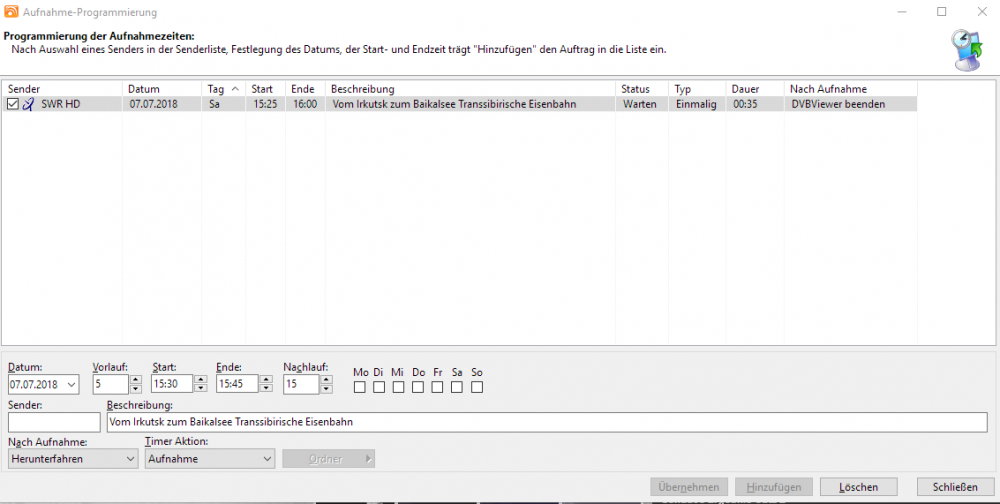Click the DVBViewer icon in the title bar
The height and width of the screenshot is (504, 1000).
[x=11, y=12]
